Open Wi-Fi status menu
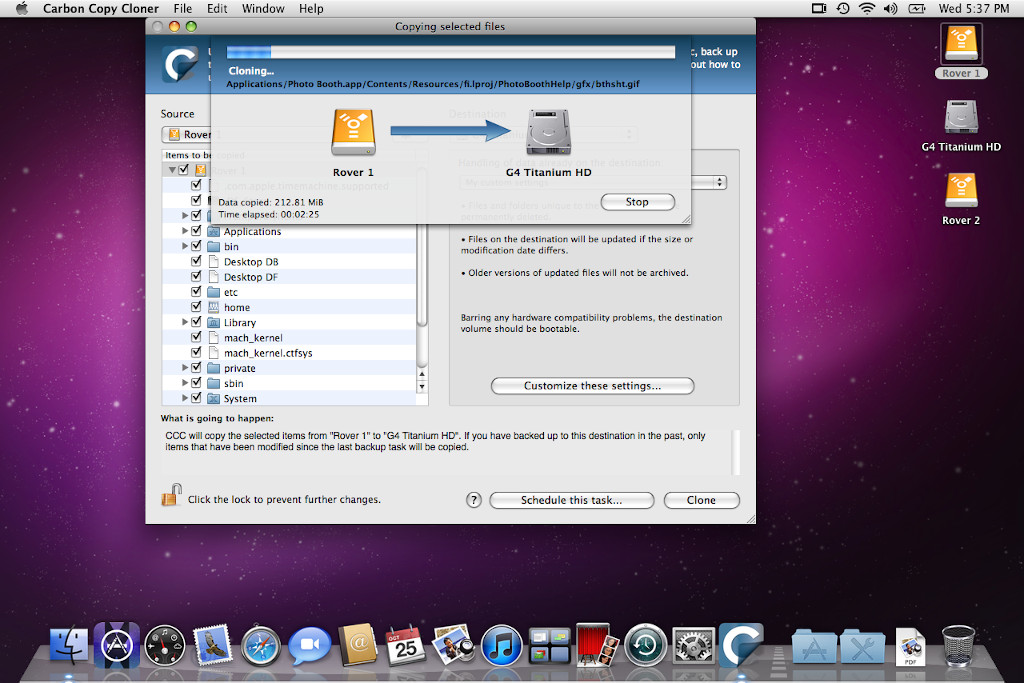The height and width of the screenshot is (683, 1024). point(867,8)
